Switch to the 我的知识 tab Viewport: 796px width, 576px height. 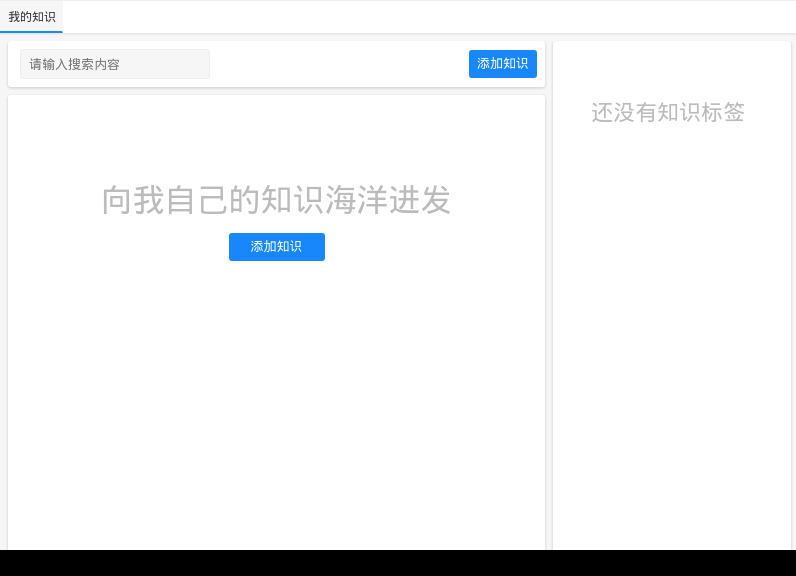[31, 17]
